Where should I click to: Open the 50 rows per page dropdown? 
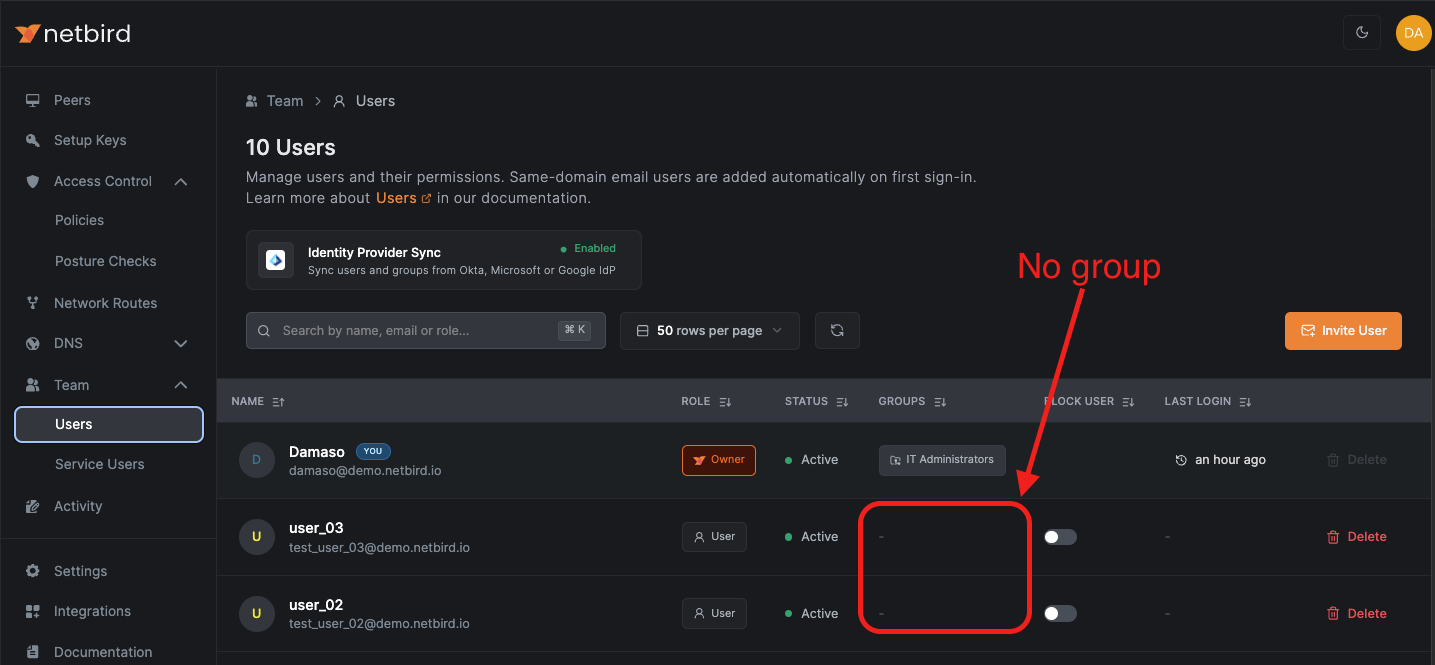tap(709, 331)
